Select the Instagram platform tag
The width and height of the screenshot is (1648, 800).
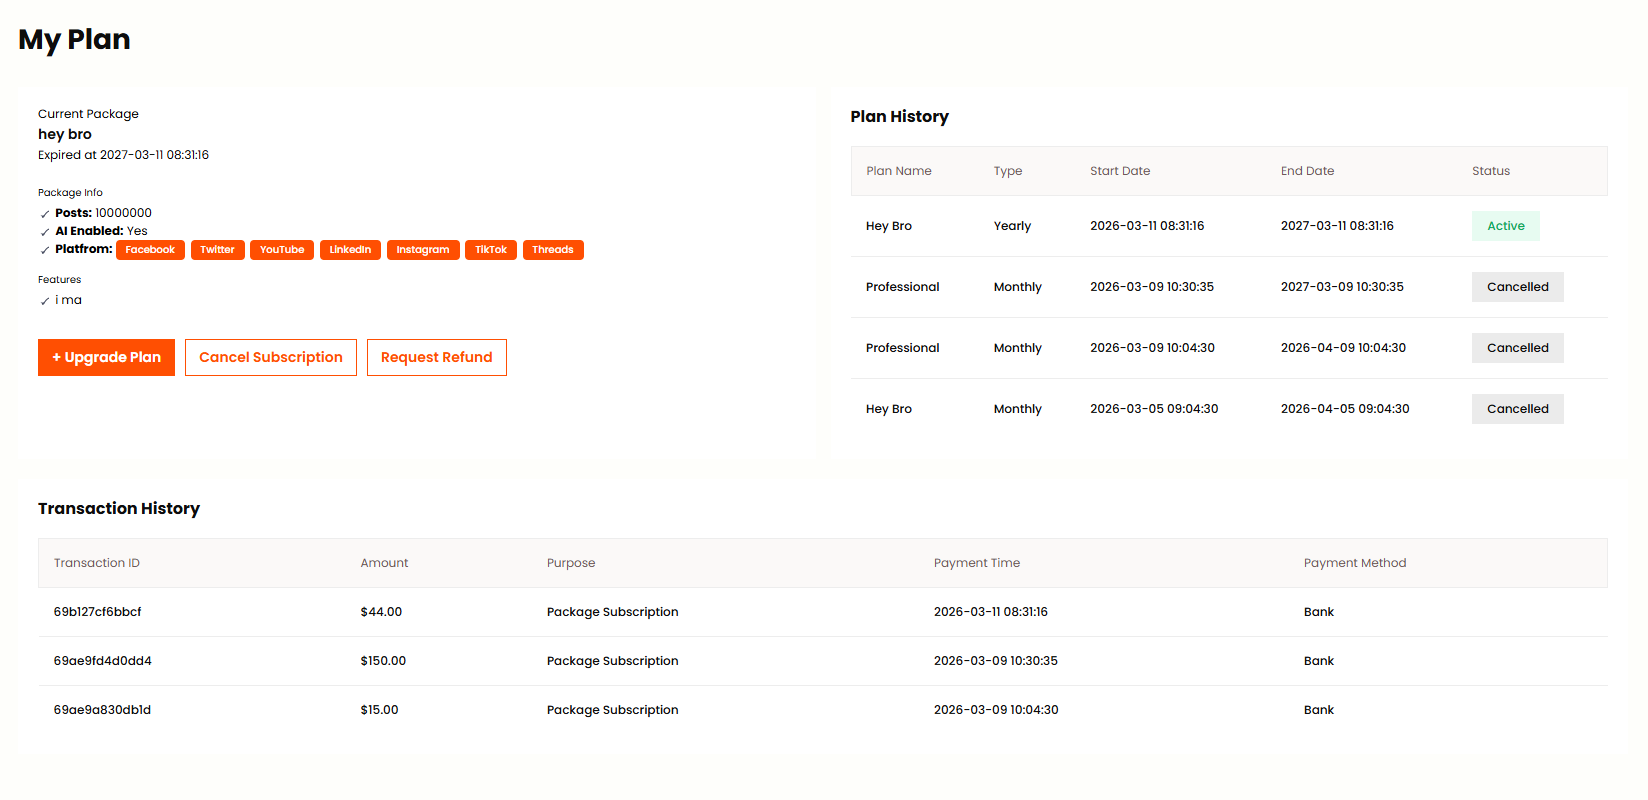point(423,250)
